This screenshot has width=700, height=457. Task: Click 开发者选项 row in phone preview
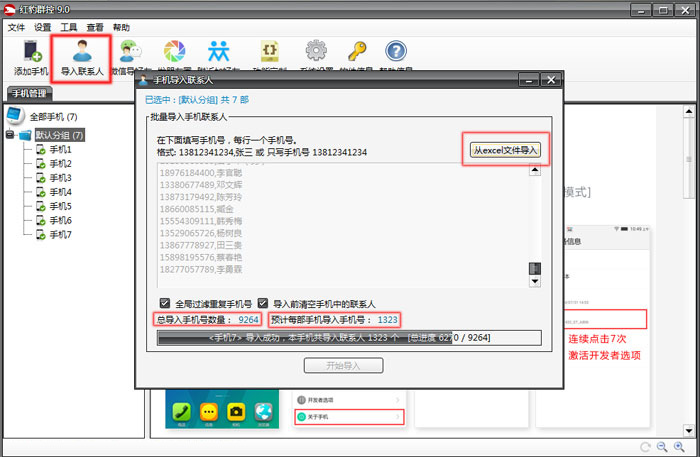click(349, 400)
